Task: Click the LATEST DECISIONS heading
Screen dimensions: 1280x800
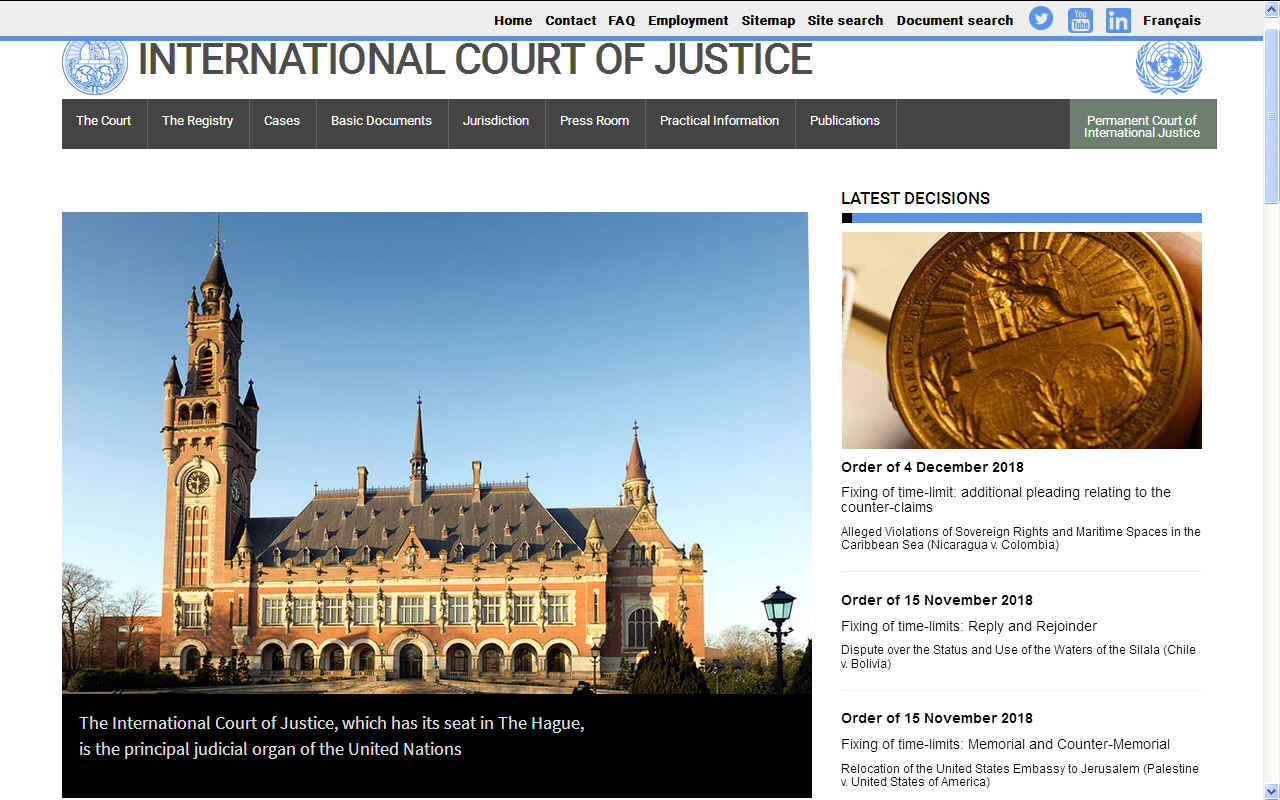Action: point(915,198)
